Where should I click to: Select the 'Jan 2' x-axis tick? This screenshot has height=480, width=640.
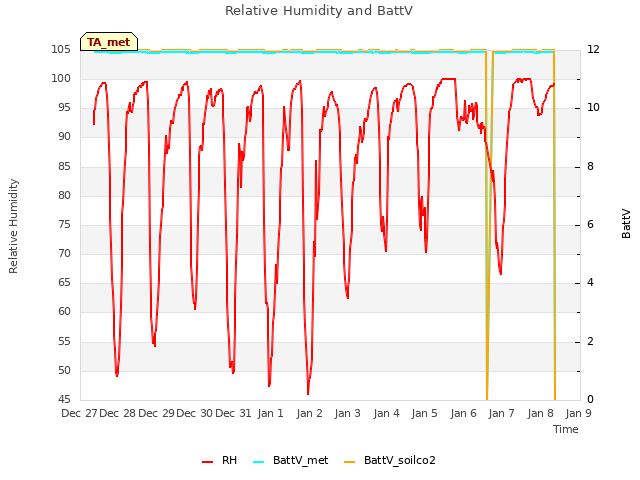tap(309, 413)
